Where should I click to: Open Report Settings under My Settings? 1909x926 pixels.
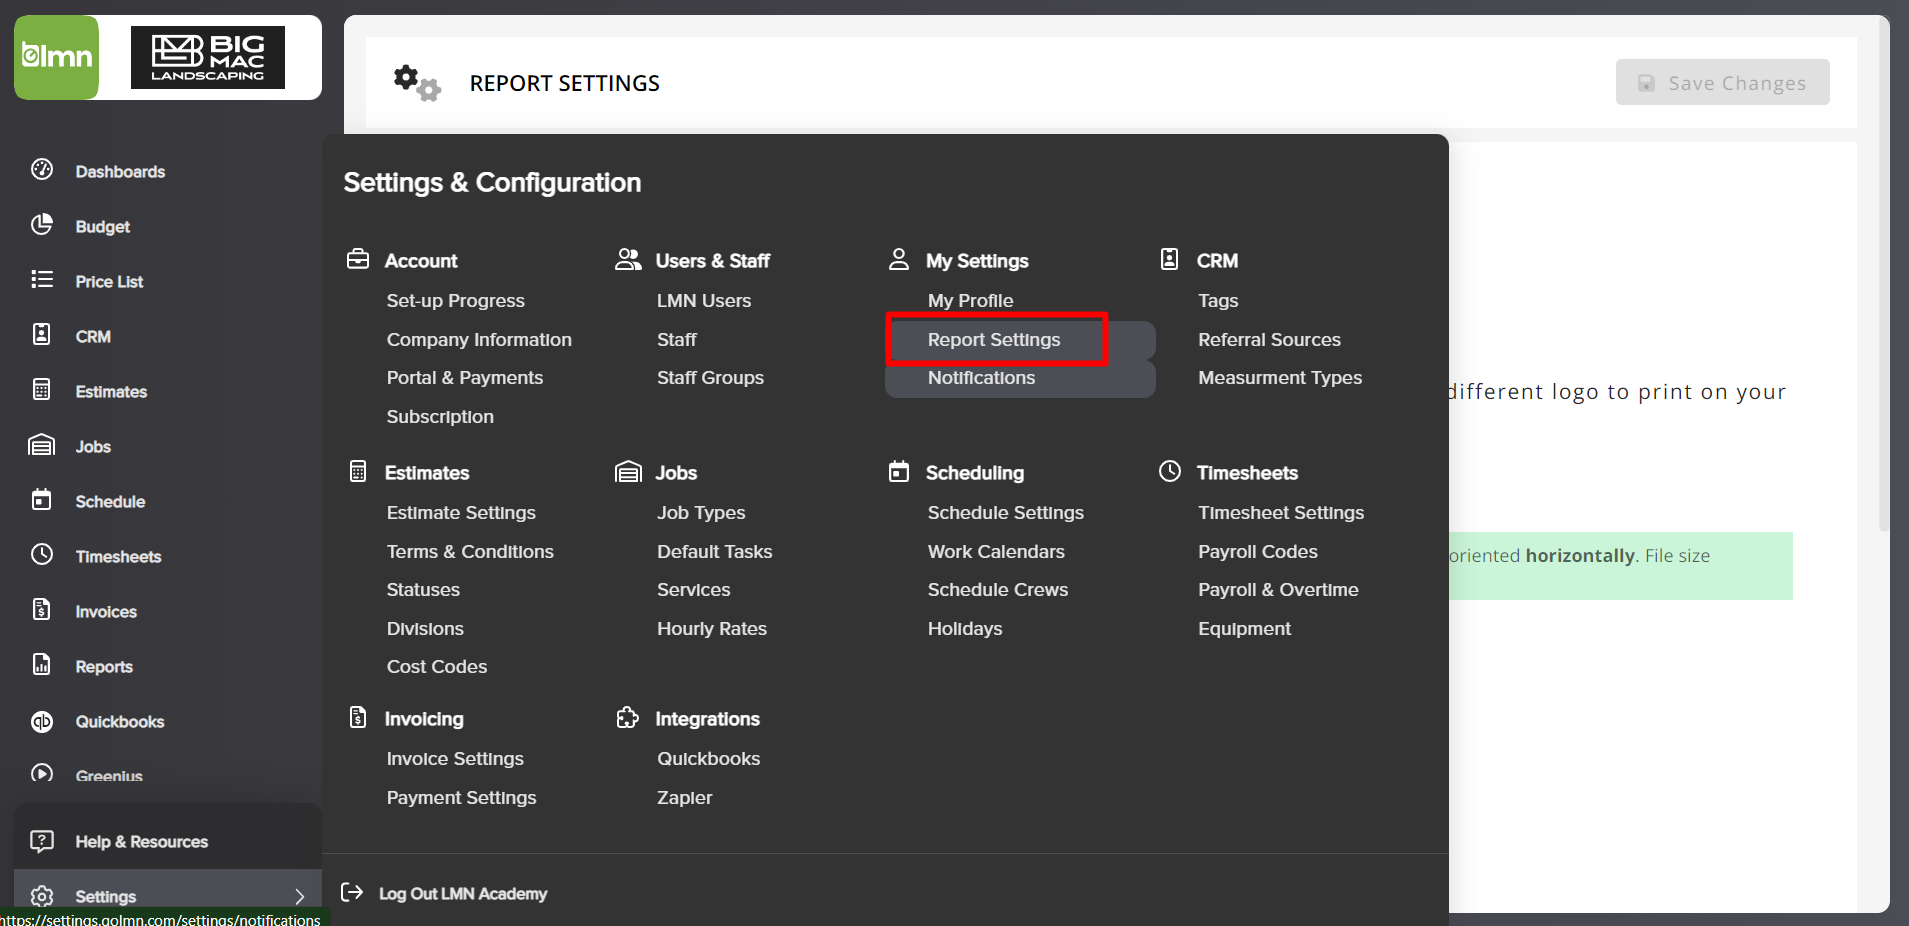[994, 339]
